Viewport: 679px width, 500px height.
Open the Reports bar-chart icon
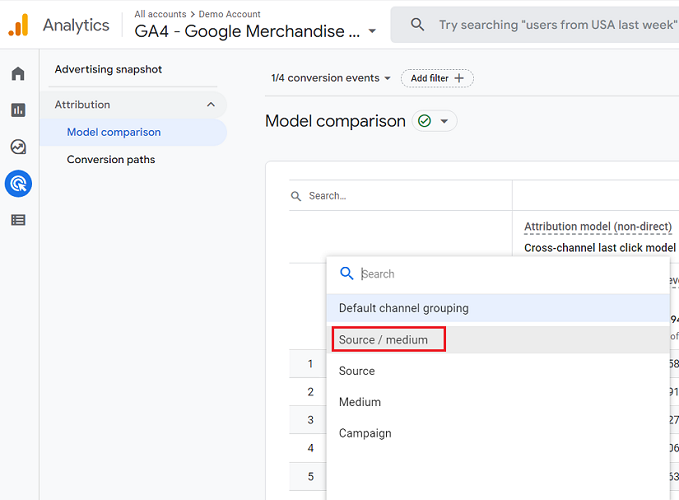click(x=18, y=110)
